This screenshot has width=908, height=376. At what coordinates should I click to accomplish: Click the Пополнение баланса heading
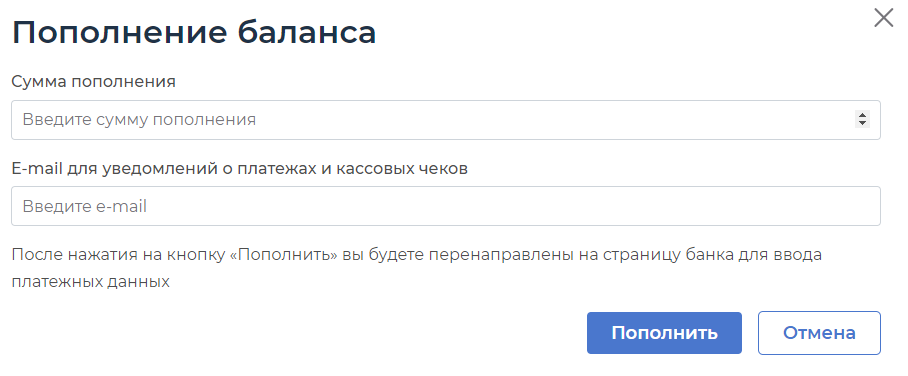click(x=194, y=32)
